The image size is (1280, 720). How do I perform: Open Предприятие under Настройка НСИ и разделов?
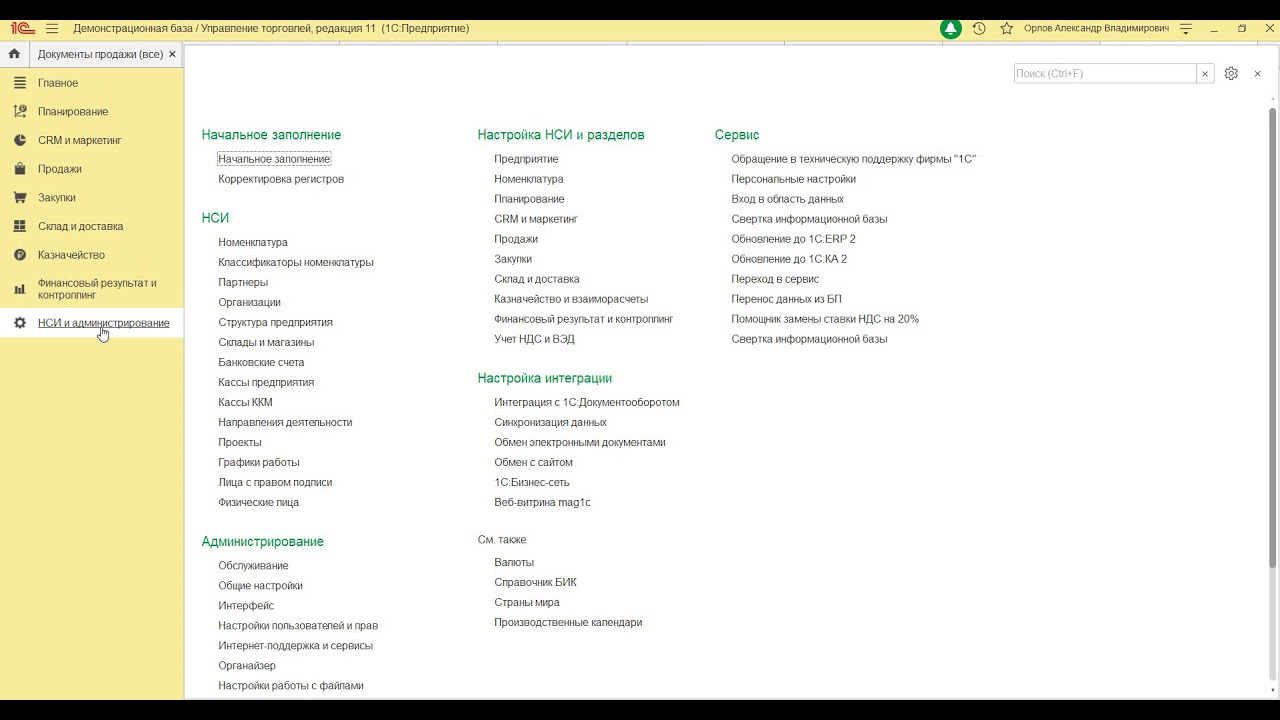[x=526, y=159]
